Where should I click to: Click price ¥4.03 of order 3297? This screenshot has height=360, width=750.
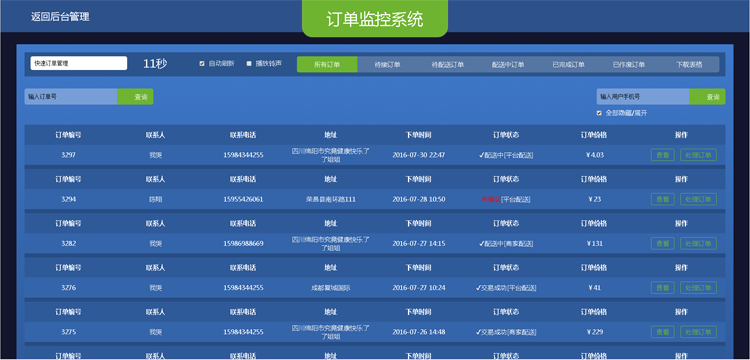point(595,155)
